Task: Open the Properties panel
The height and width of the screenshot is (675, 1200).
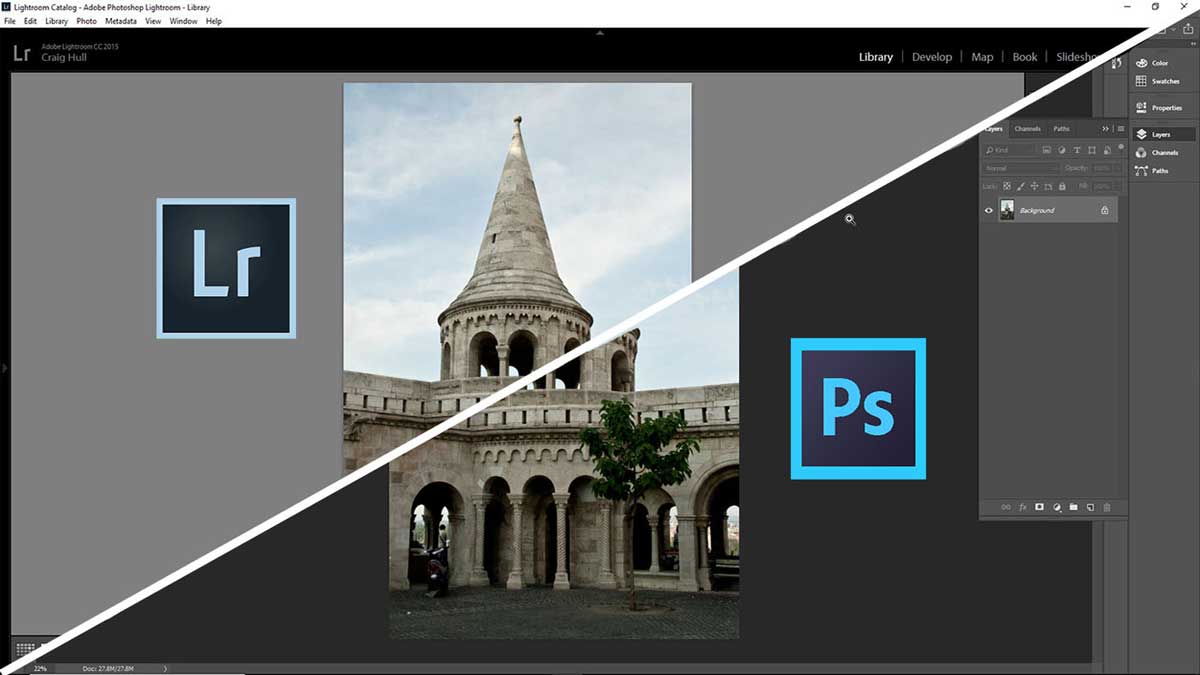Action: pos(1163,107)
